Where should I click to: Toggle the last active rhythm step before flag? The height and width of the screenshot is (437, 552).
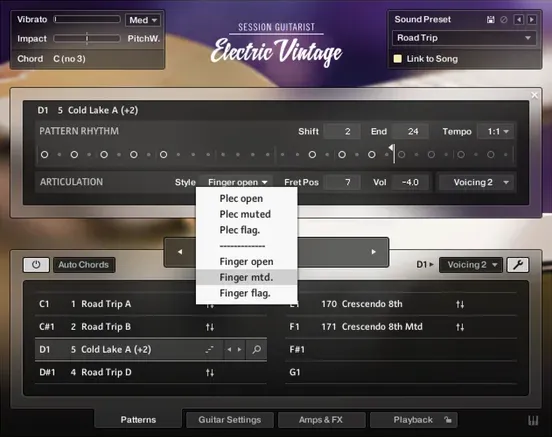371,155
